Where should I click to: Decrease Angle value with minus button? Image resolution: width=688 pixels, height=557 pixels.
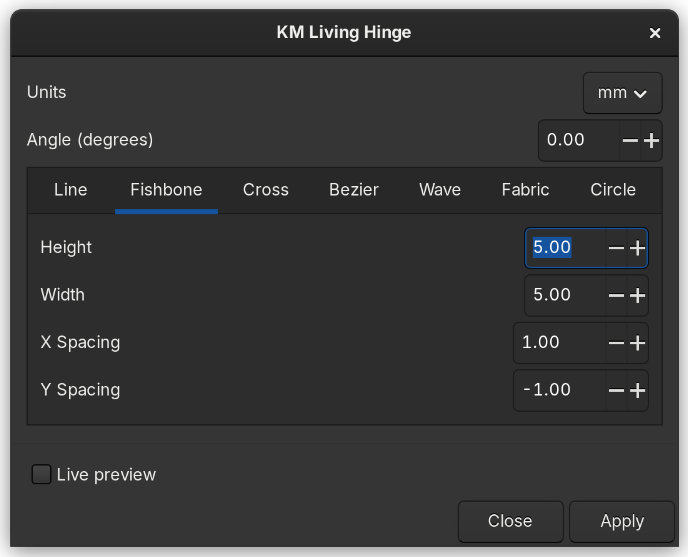point(630,141)
